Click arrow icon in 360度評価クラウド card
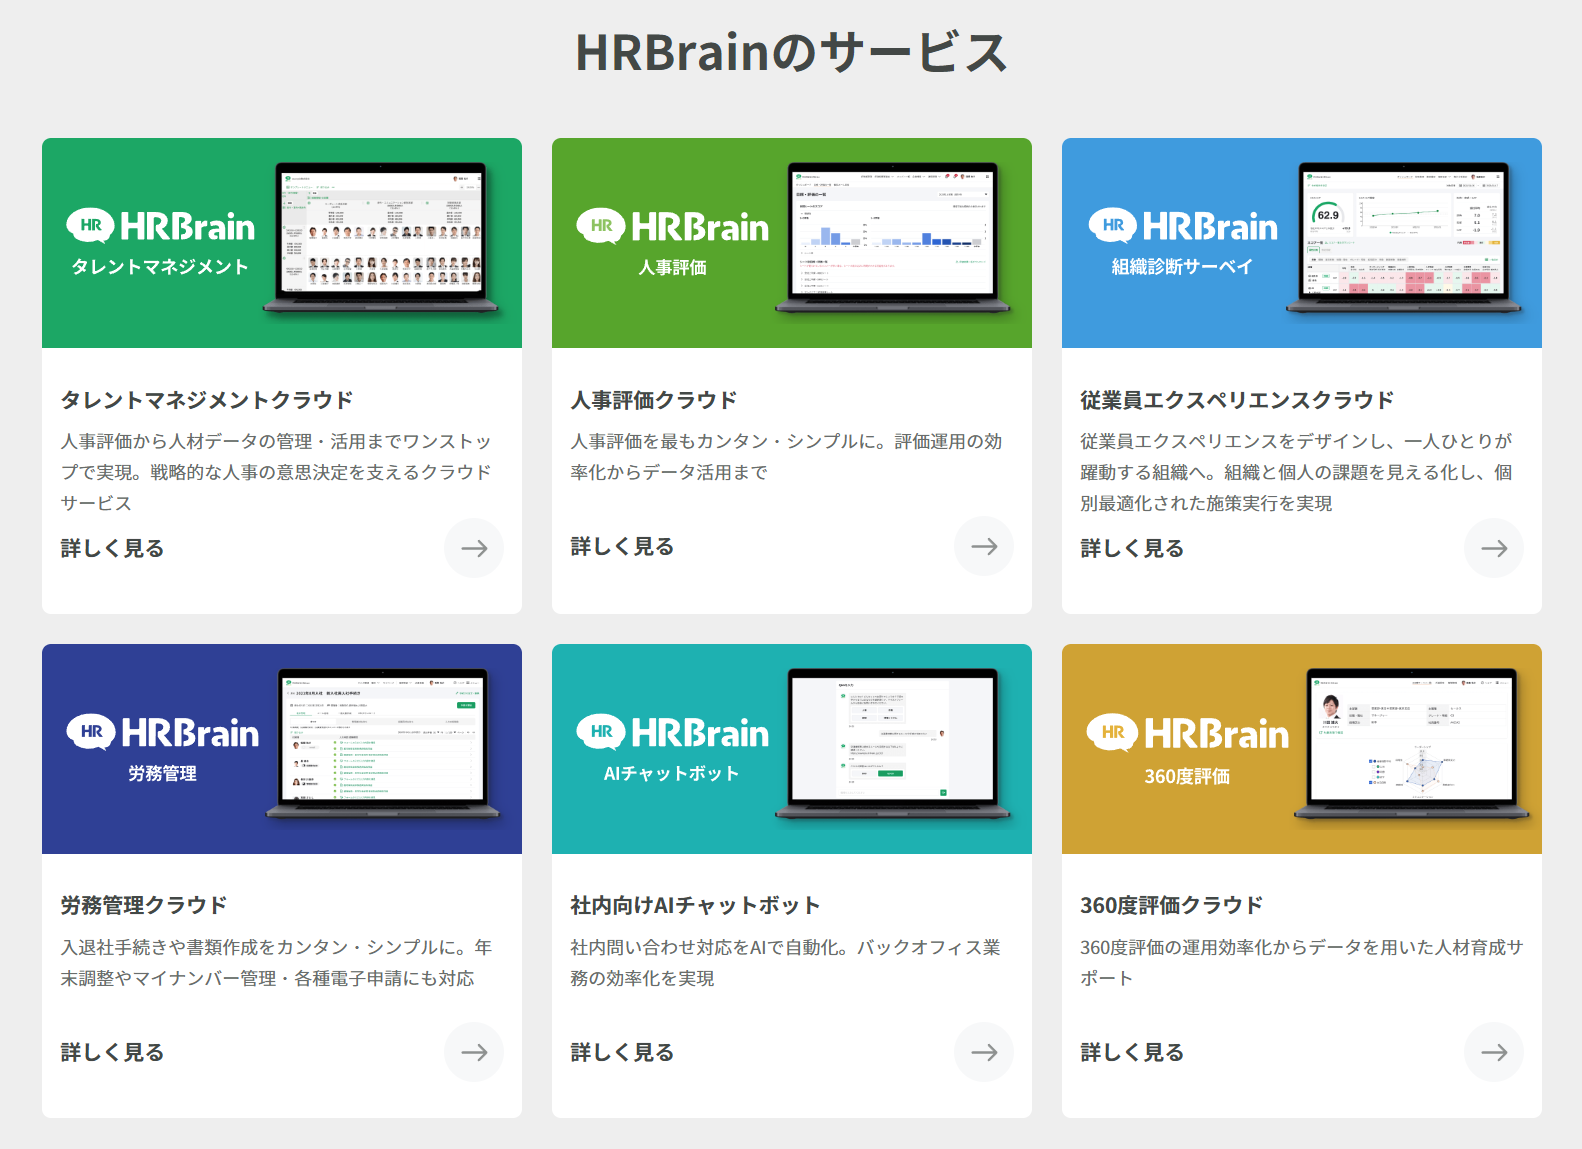Viewport: 1582px width, 1149px height. coord(1494,1052)
